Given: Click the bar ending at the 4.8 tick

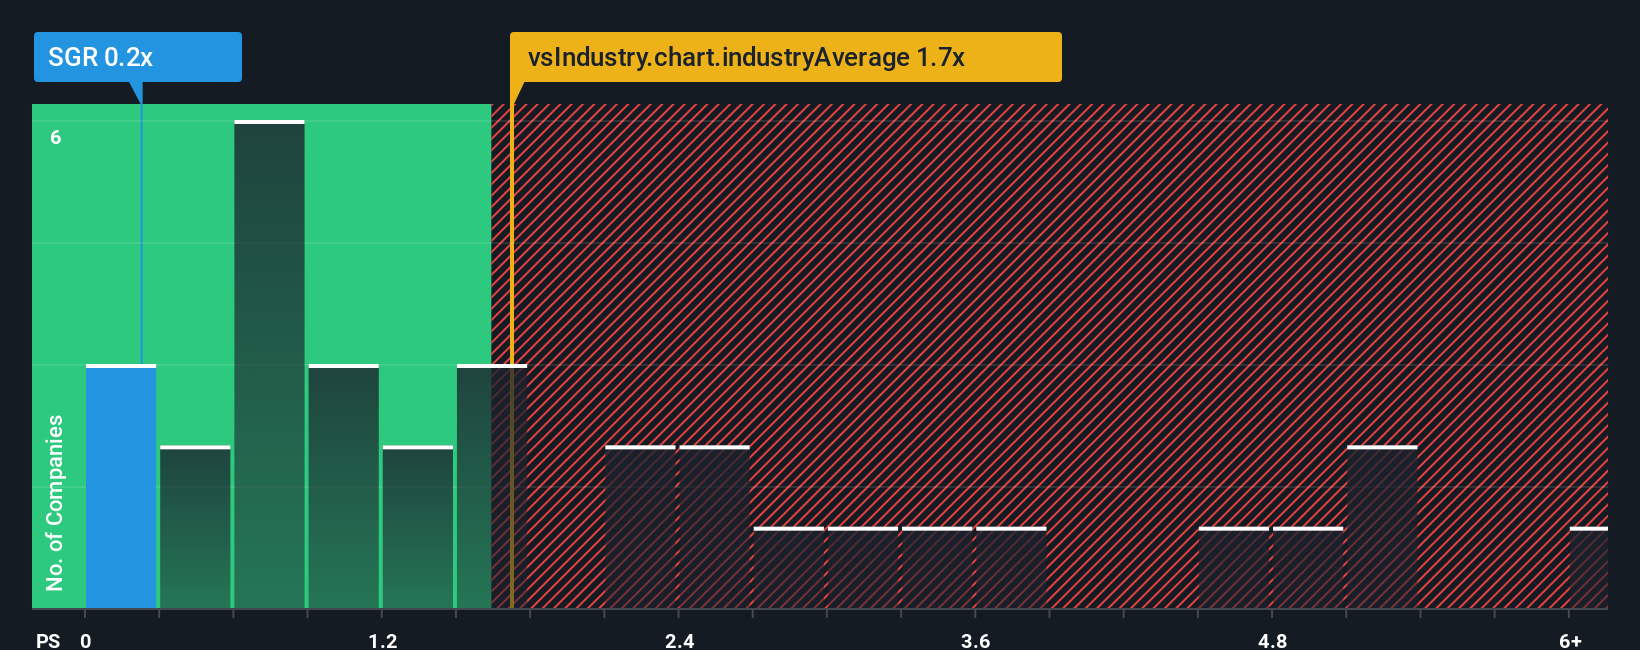Looking at the screenshot, I should (x=1234, y=568).
